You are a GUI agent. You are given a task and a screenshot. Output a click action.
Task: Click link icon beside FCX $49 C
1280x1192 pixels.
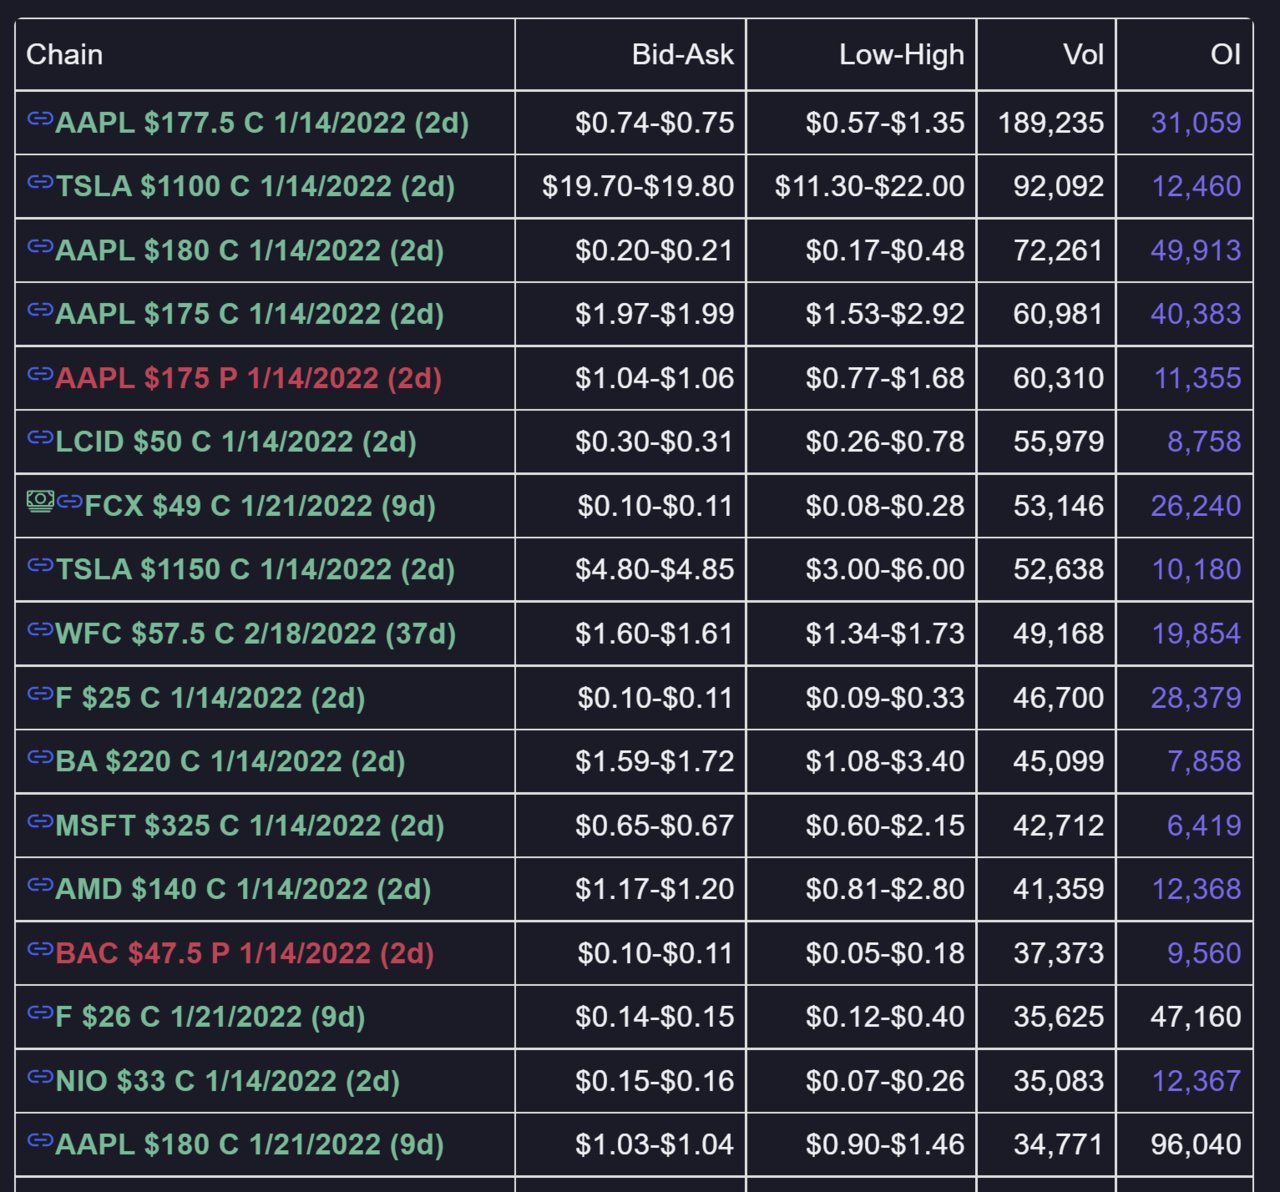pos(69,501)
